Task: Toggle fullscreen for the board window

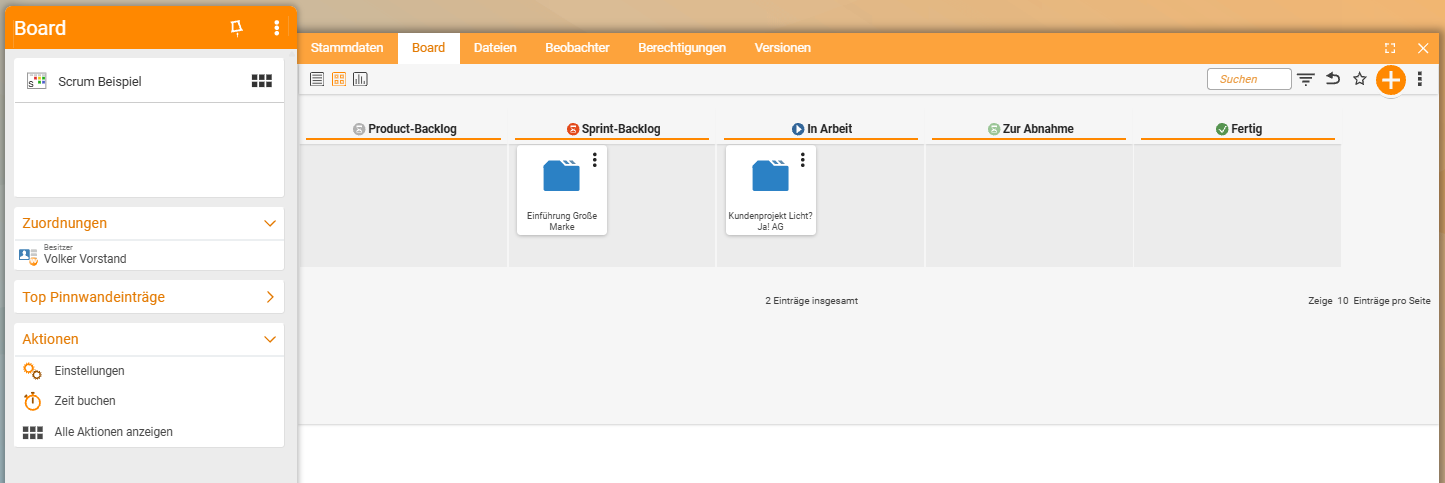Action: point(1390,48)
